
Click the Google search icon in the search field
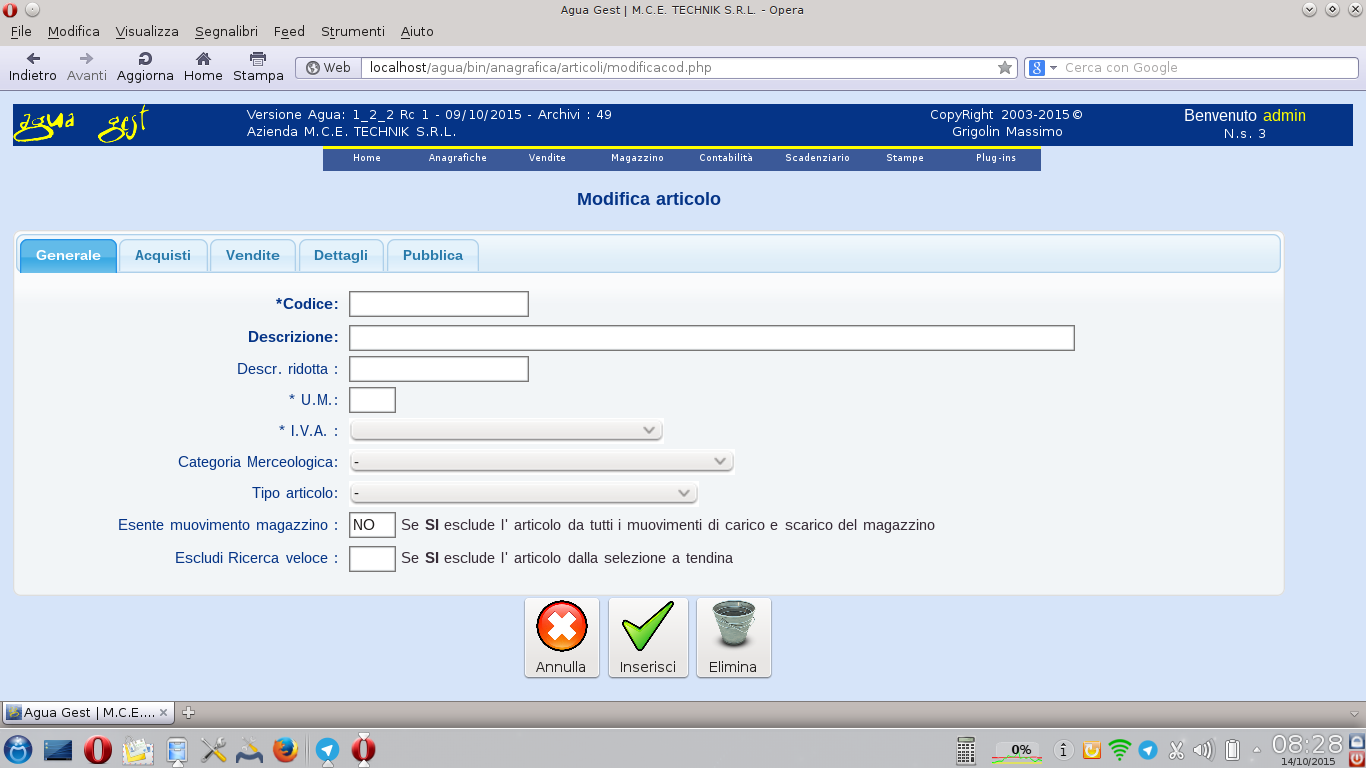click(1036, 67)
